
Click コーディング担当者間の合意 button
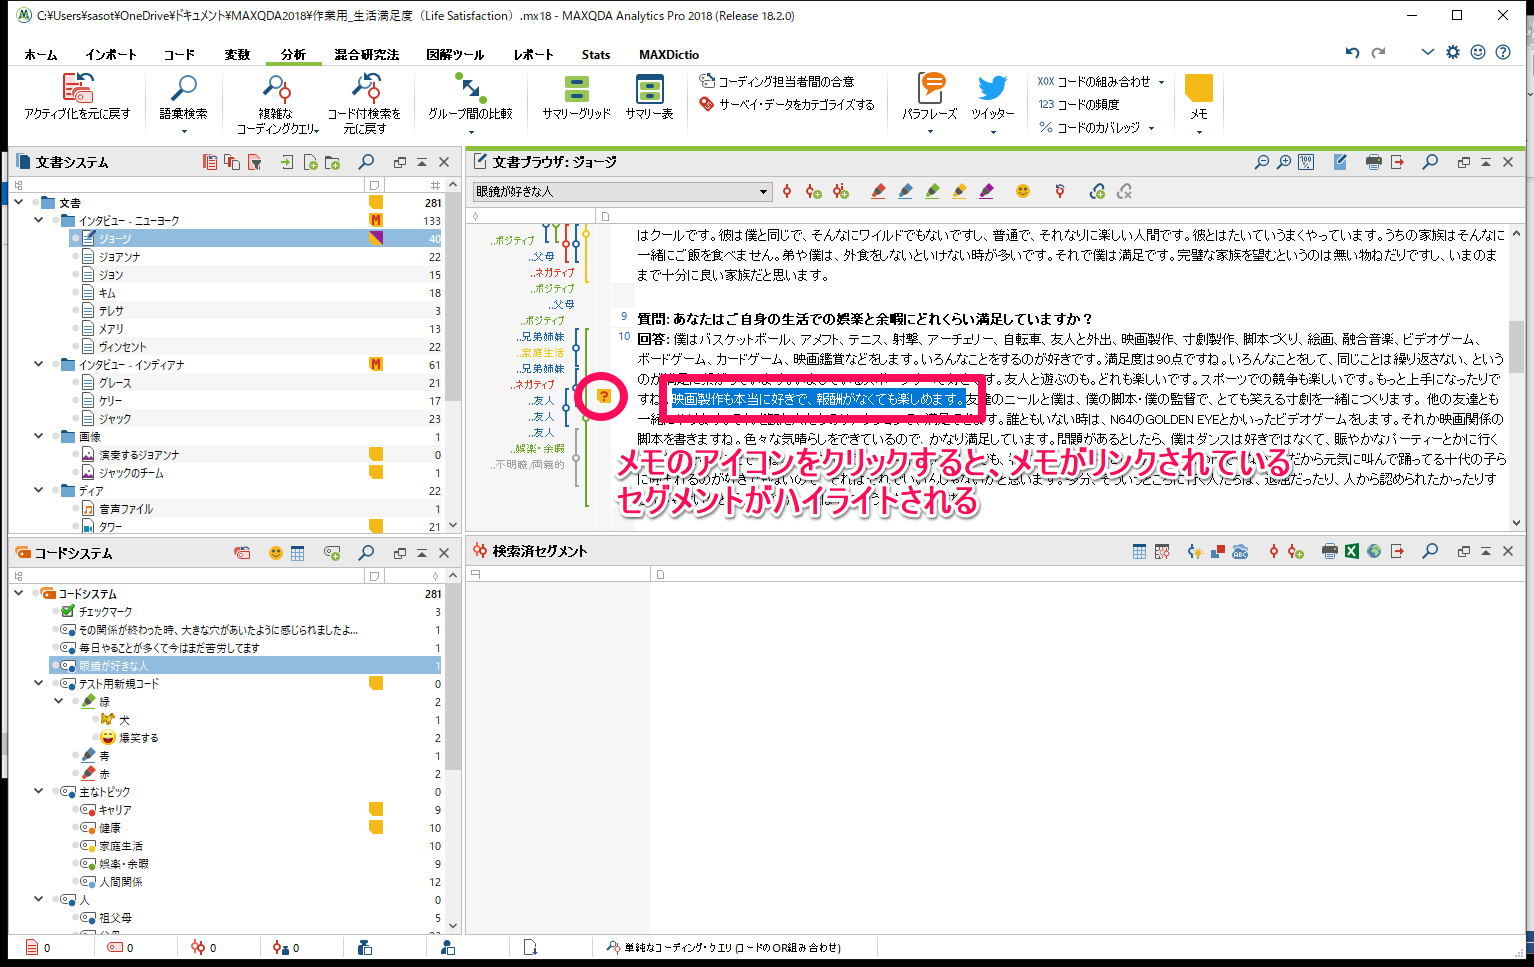click(x=776, y=82)
